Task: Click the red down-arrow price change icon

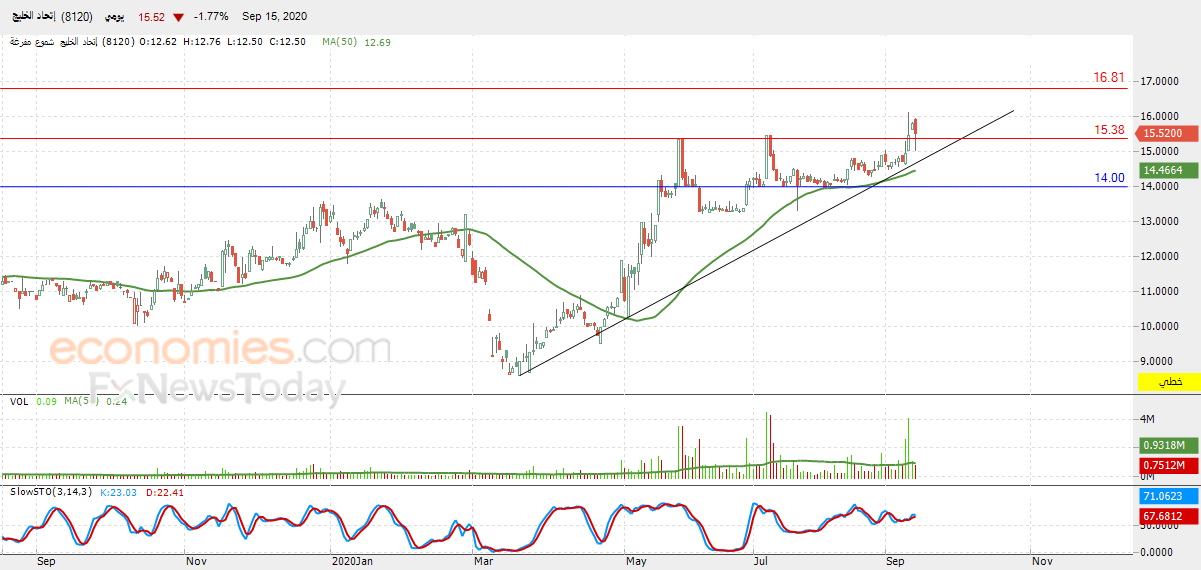Action: click(x=178, y=17)
